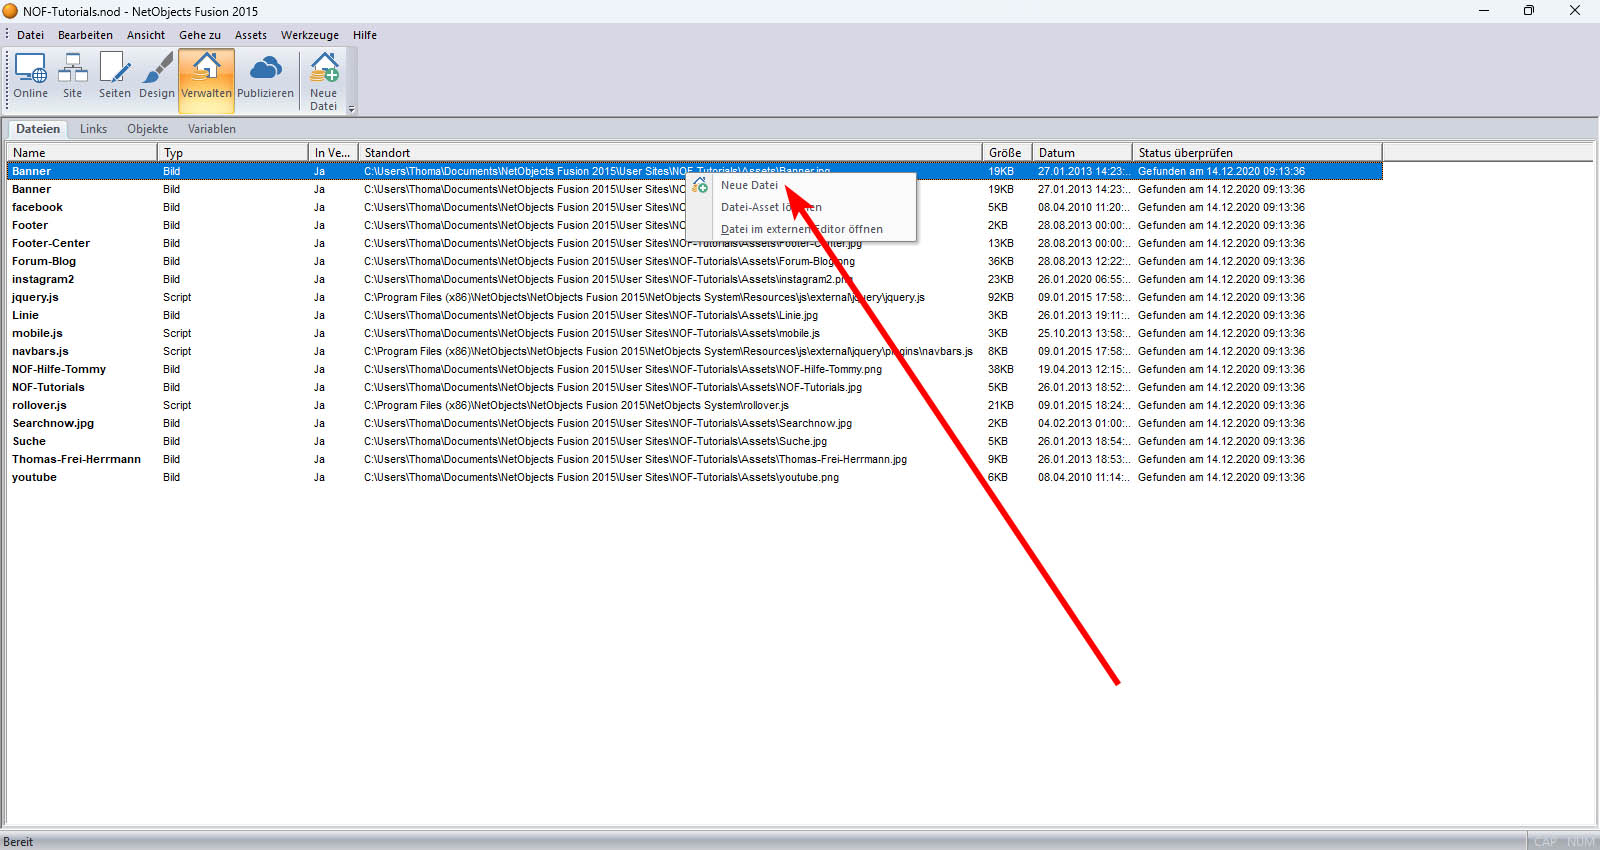Switch to the Links tab

[x=93, y=129]
